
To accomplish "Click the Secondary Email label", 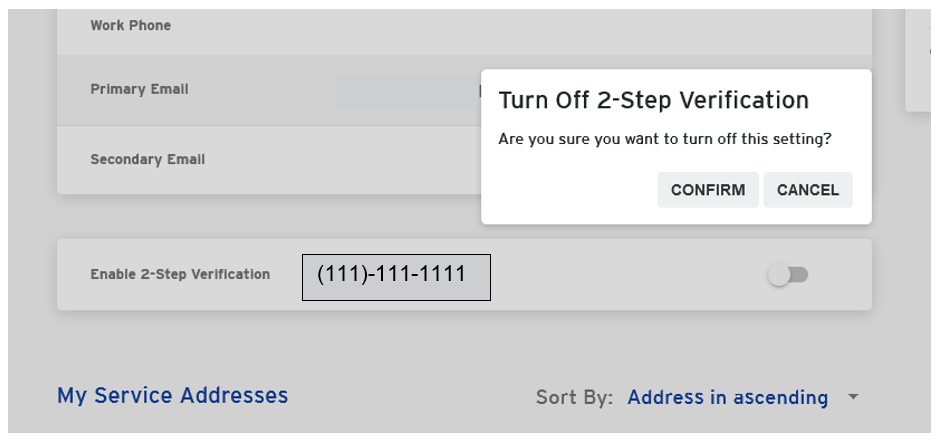I will (147, 159).
